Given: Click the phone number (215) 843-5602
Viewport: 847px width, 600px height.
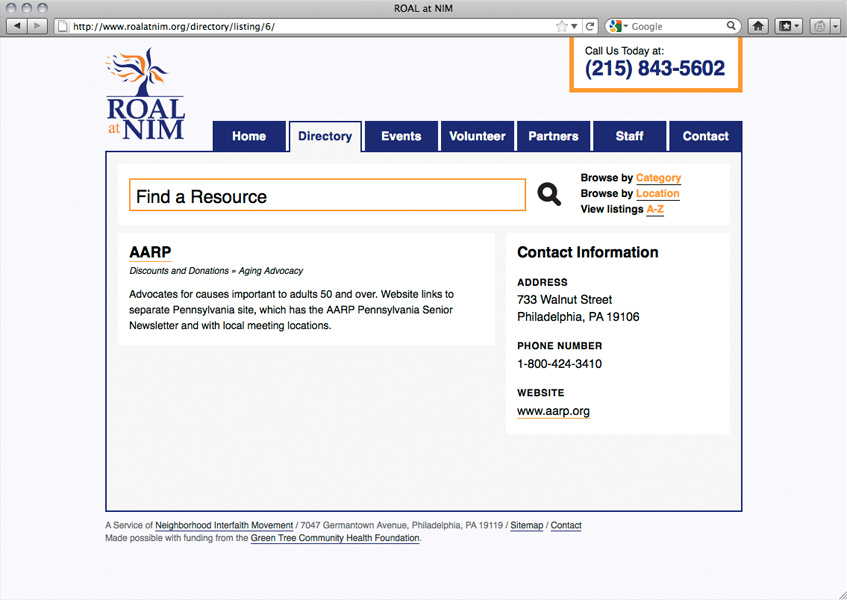Looking at the screenshot, I should tap(655, 69).
